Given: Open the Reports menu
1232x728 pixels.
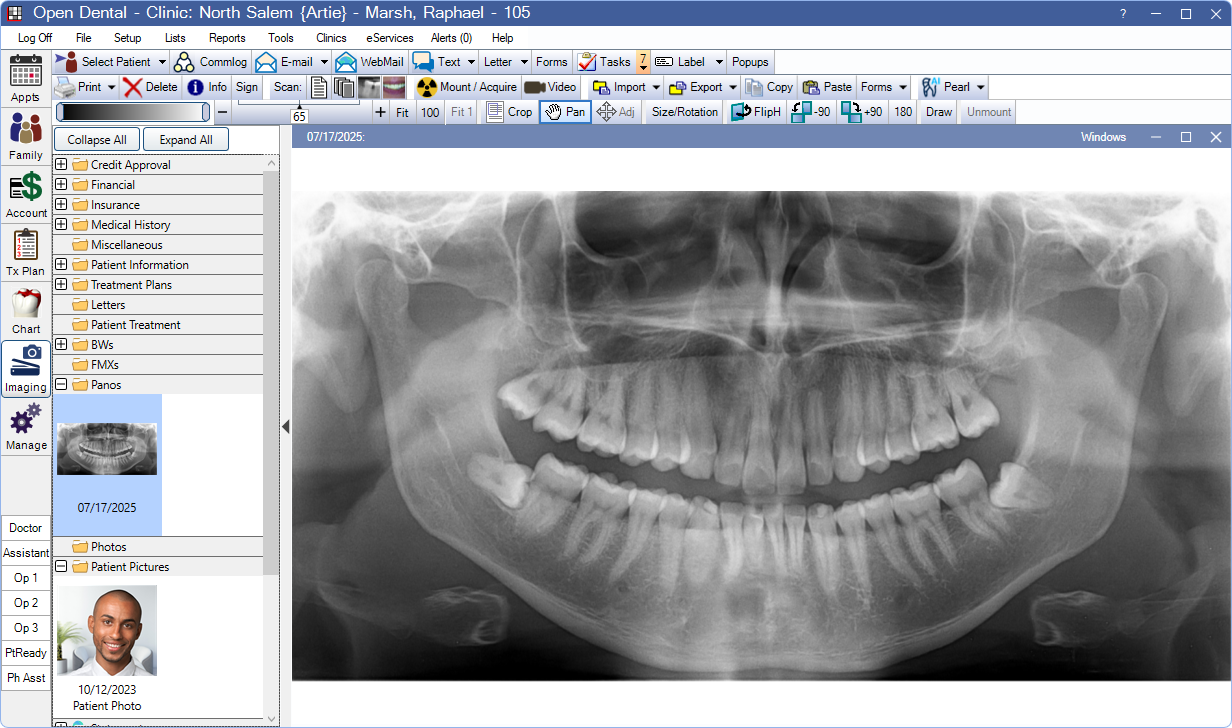Looking at the screenshot, I should click(227, 37).
